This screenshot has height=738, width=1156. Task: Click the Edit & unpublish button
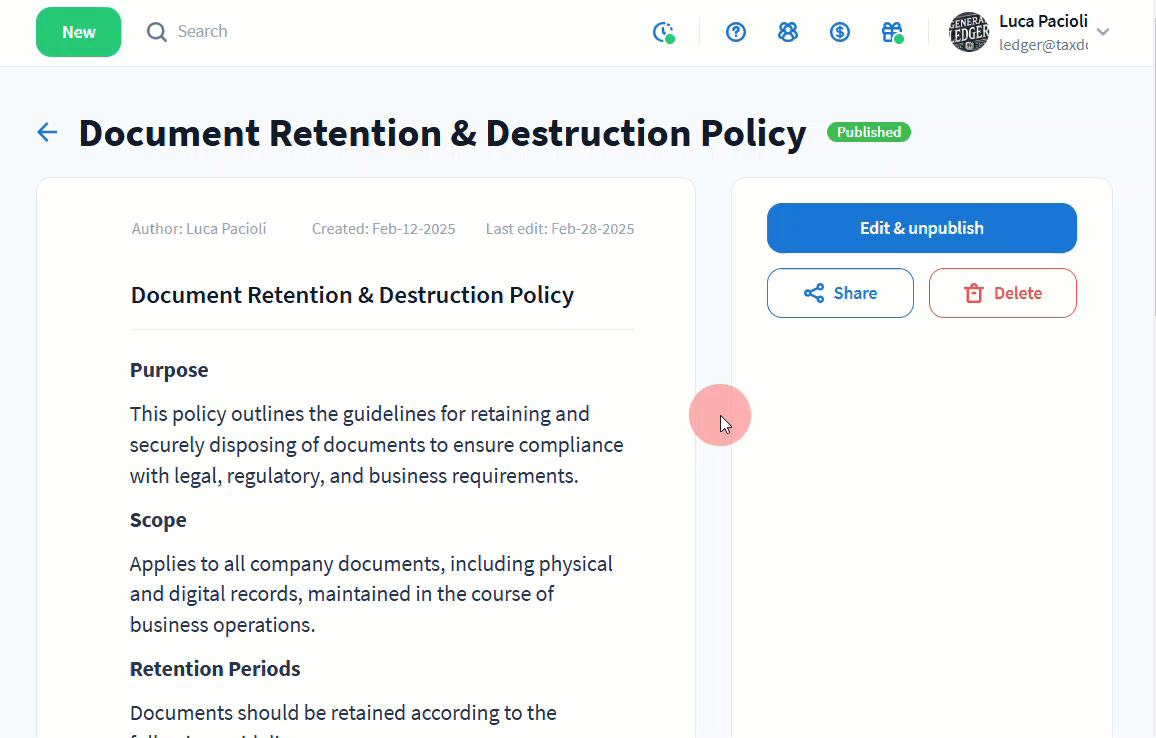point(921,228)
